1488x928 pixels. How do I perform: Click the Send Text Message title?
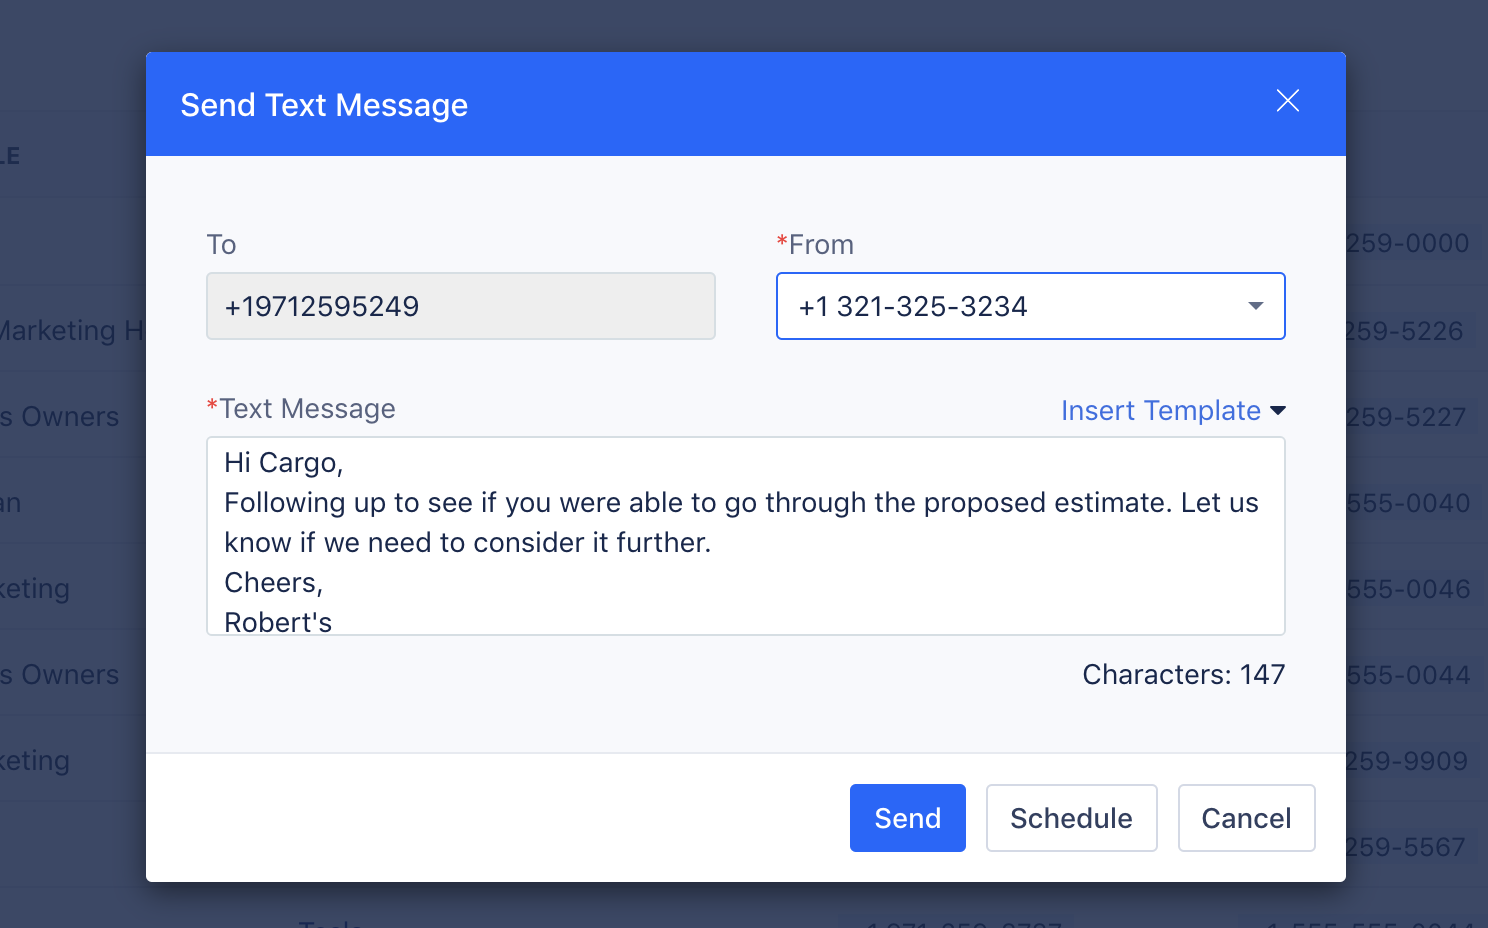coord(324,105)
